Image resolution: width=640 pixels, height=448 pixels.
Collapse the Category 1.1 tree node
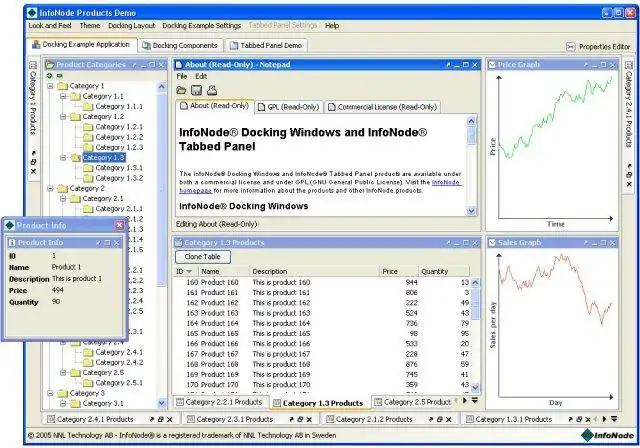click(63, 96)
